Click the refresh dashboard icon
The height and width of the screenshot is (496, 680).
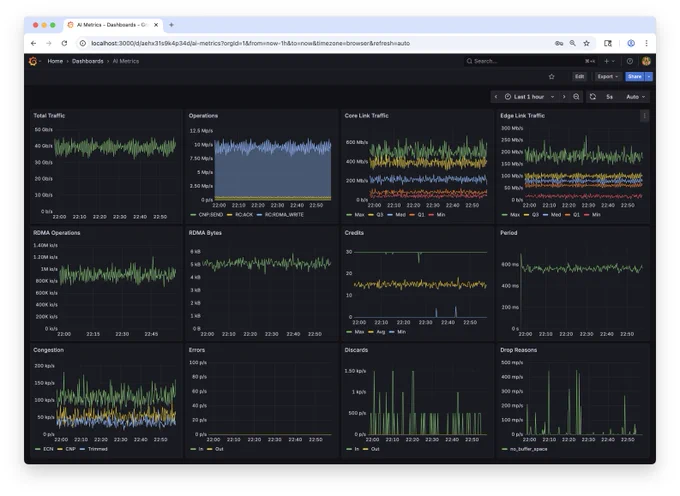tap(593, 97)
